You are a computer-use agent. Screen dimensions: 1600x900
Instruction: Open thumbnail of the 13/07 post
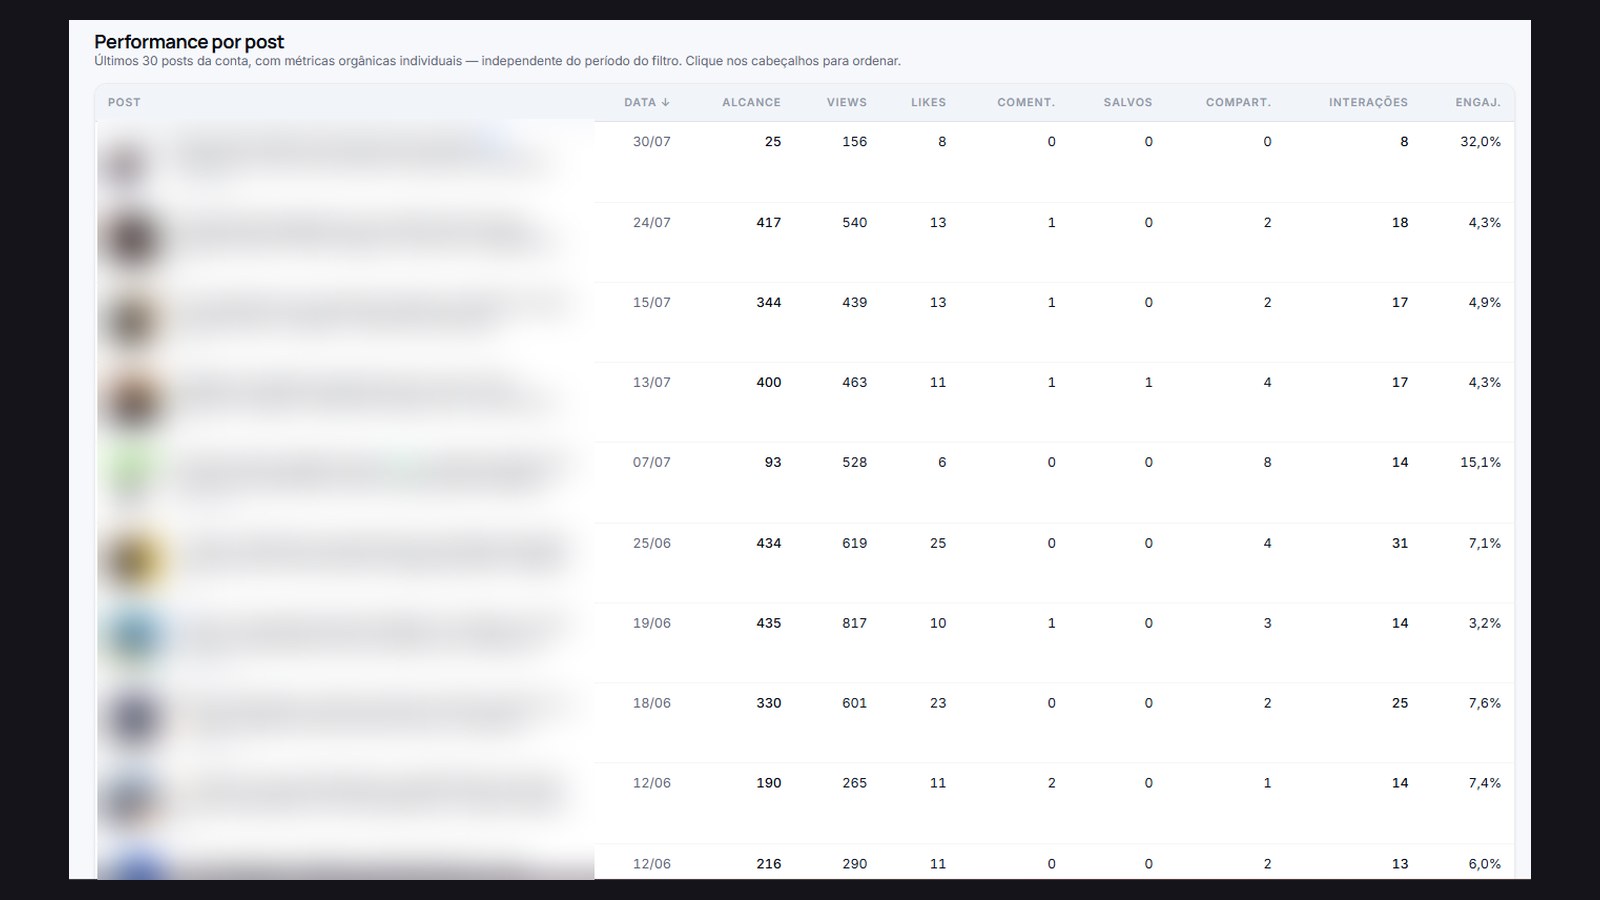(132, 402)
